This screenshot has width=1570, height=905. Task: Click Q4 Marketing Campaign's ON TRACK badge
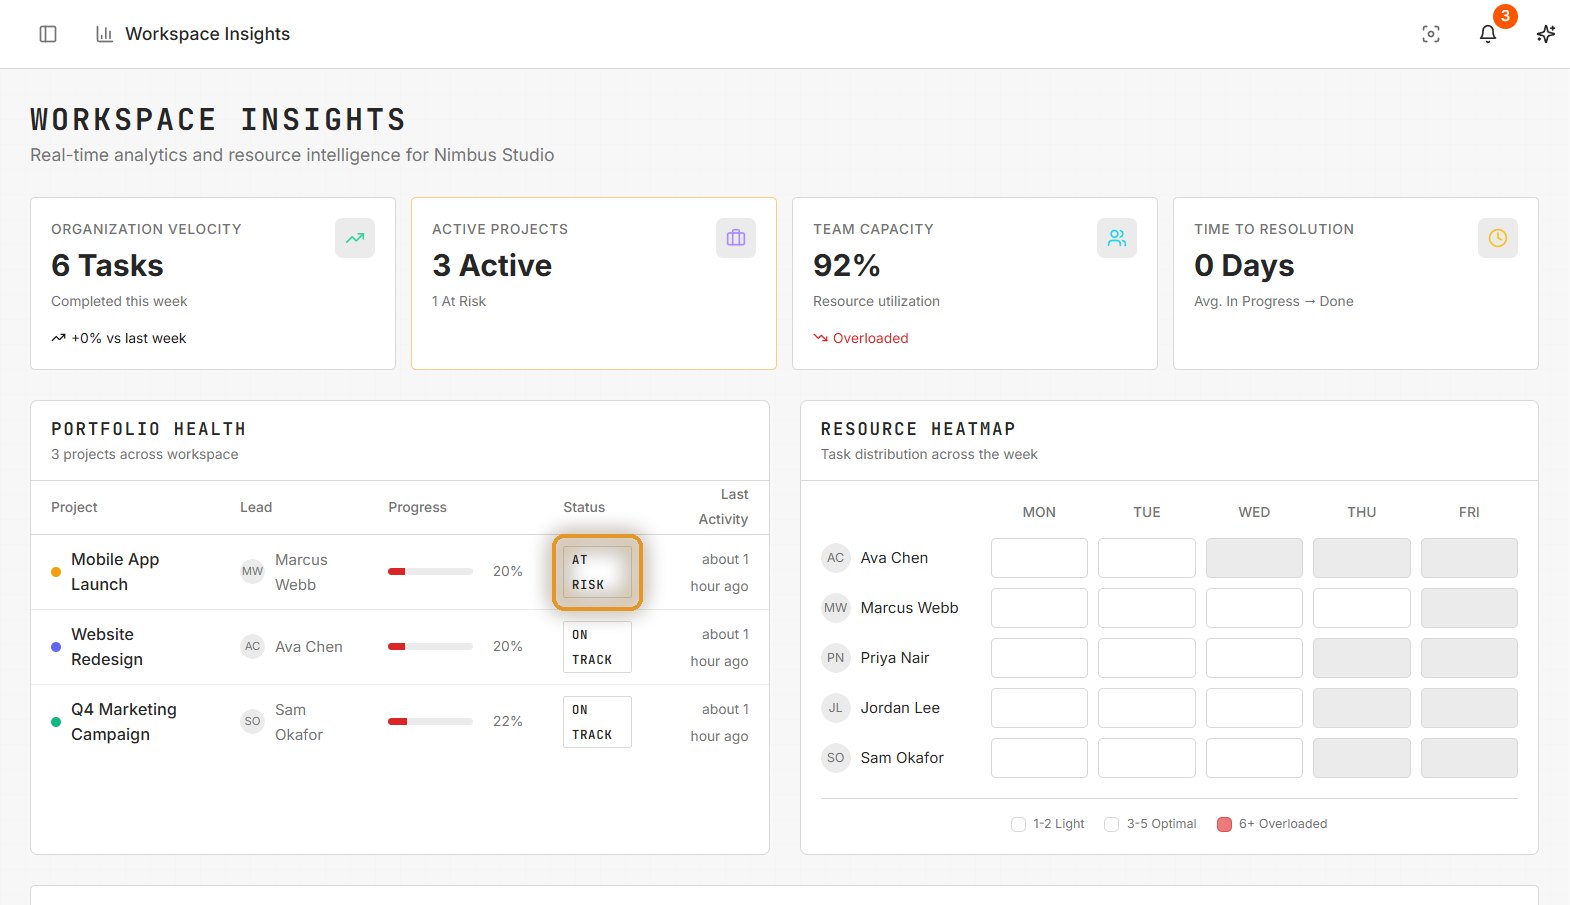point(597,722)
